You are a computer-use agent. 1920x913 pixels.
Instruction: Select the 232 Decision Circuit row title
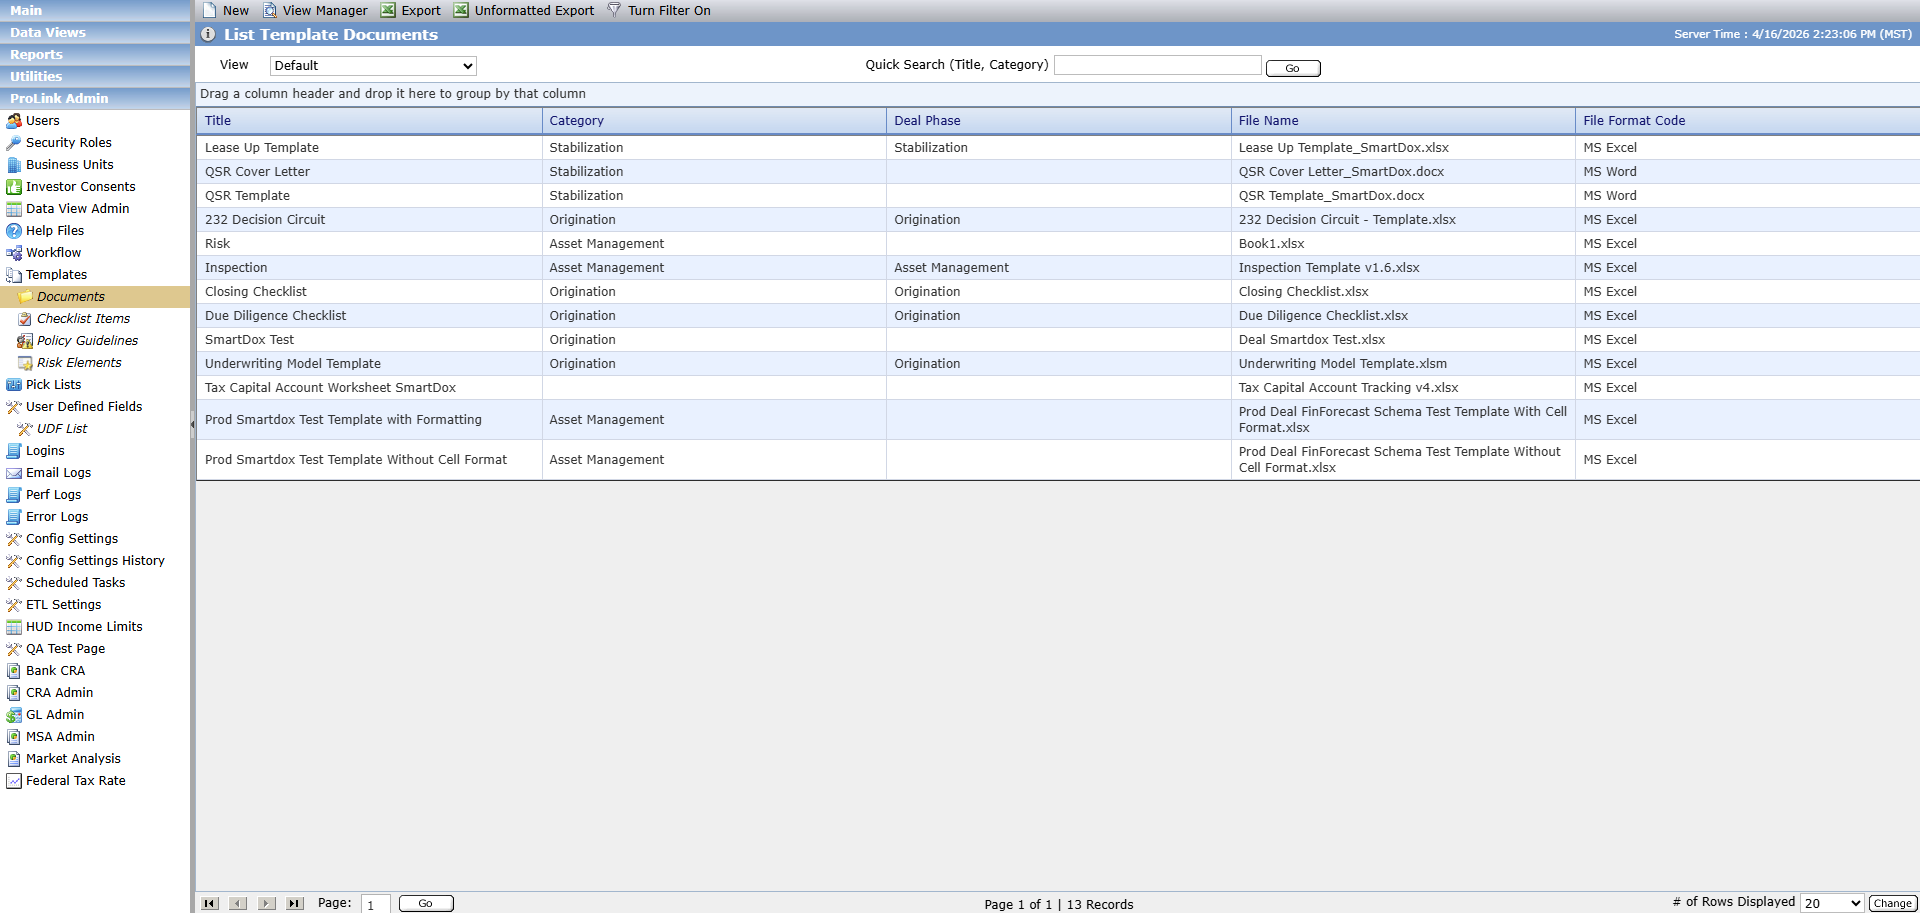[265, 220]
